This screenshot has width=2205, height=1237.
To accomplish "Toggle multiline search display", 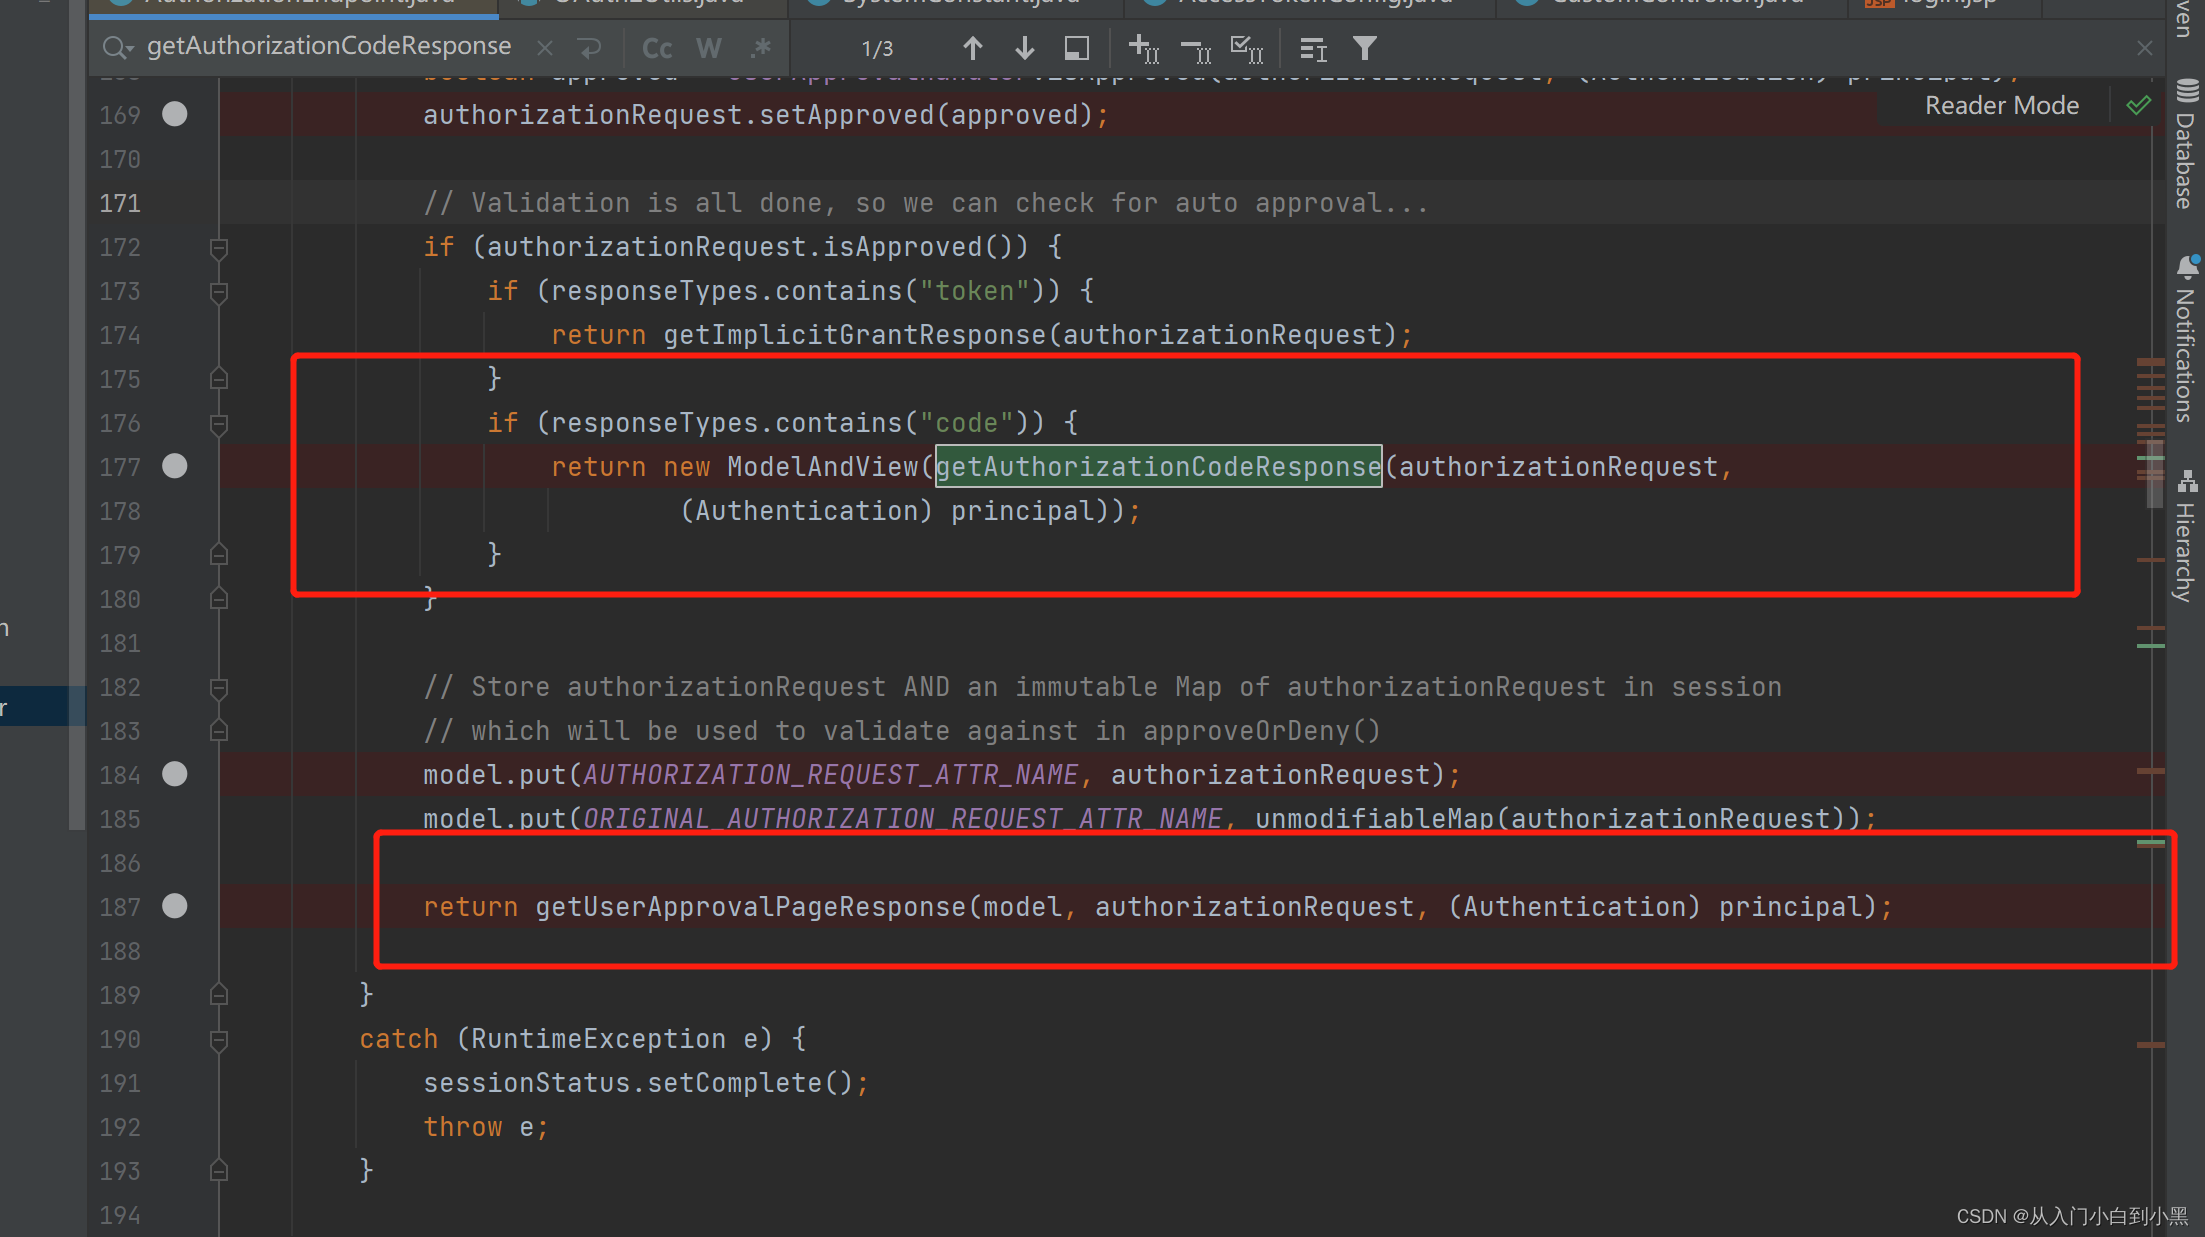I will (x=1313, y=48).
